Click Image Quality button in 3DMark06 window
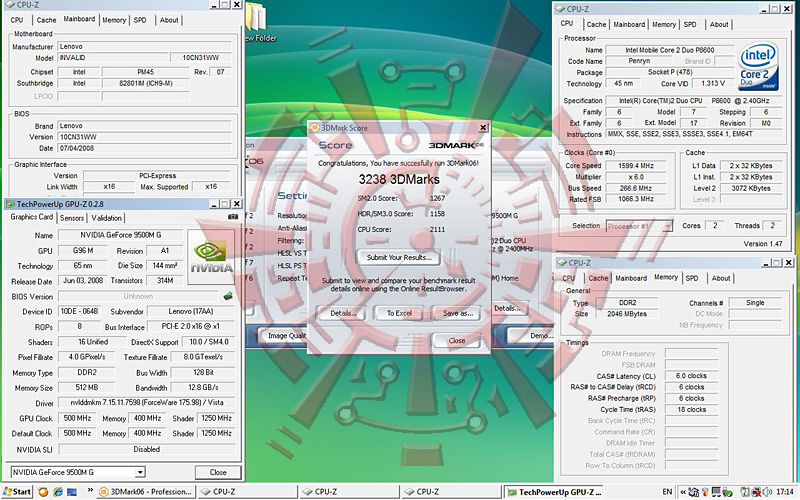 (283, 336)
